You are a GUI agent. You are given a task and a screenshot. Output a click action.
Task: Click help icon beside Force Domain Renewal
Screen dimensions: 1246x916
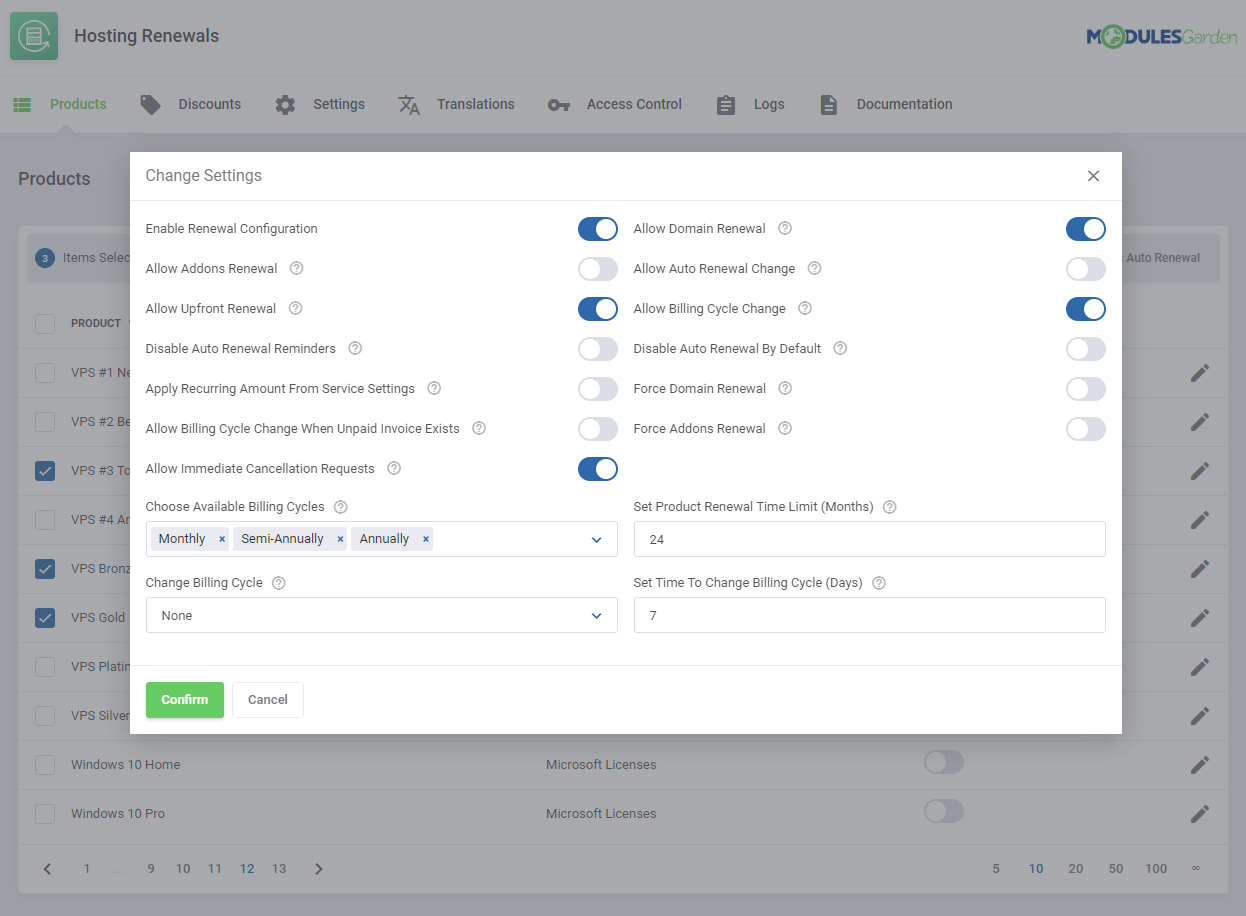pyautogui.click(x=785, y=389)
